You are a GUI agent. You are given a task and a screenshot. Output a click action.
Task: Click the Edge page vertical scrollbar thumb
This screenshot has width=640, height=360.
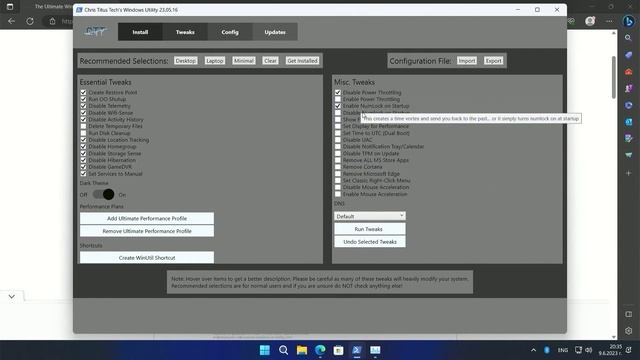coord(613,77)
